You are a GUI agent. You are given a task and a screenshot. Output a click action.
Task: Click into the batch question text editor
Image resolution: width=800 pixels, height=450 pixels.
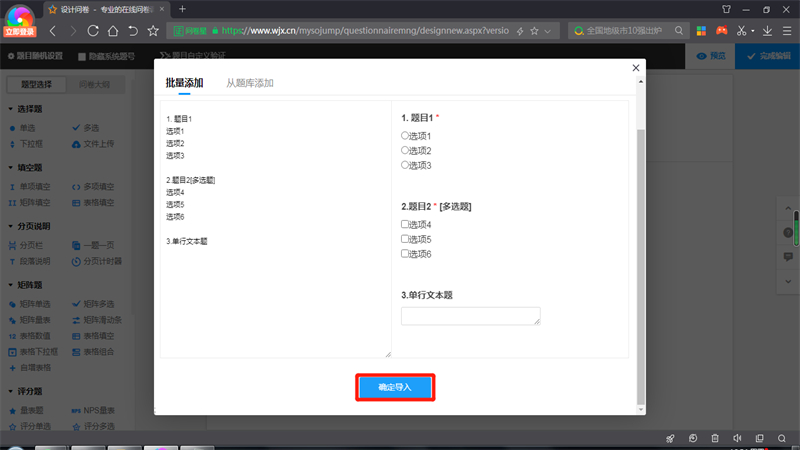point(276,229)
